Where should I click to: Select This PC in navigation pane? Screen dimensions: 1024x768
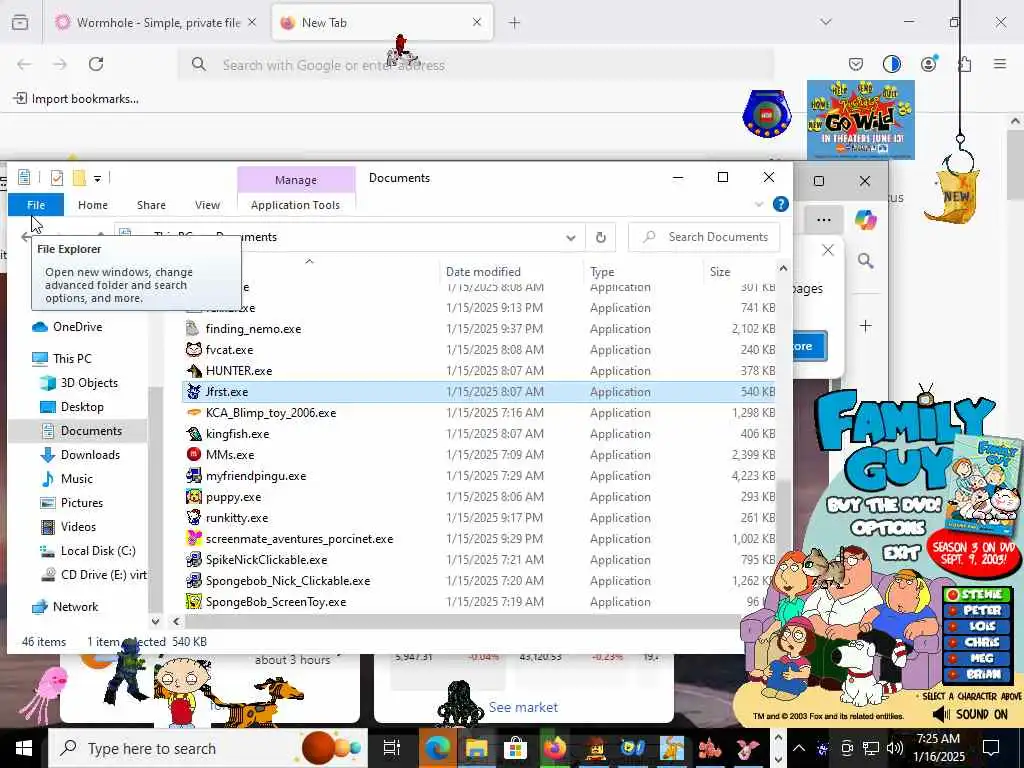(72, 359)
